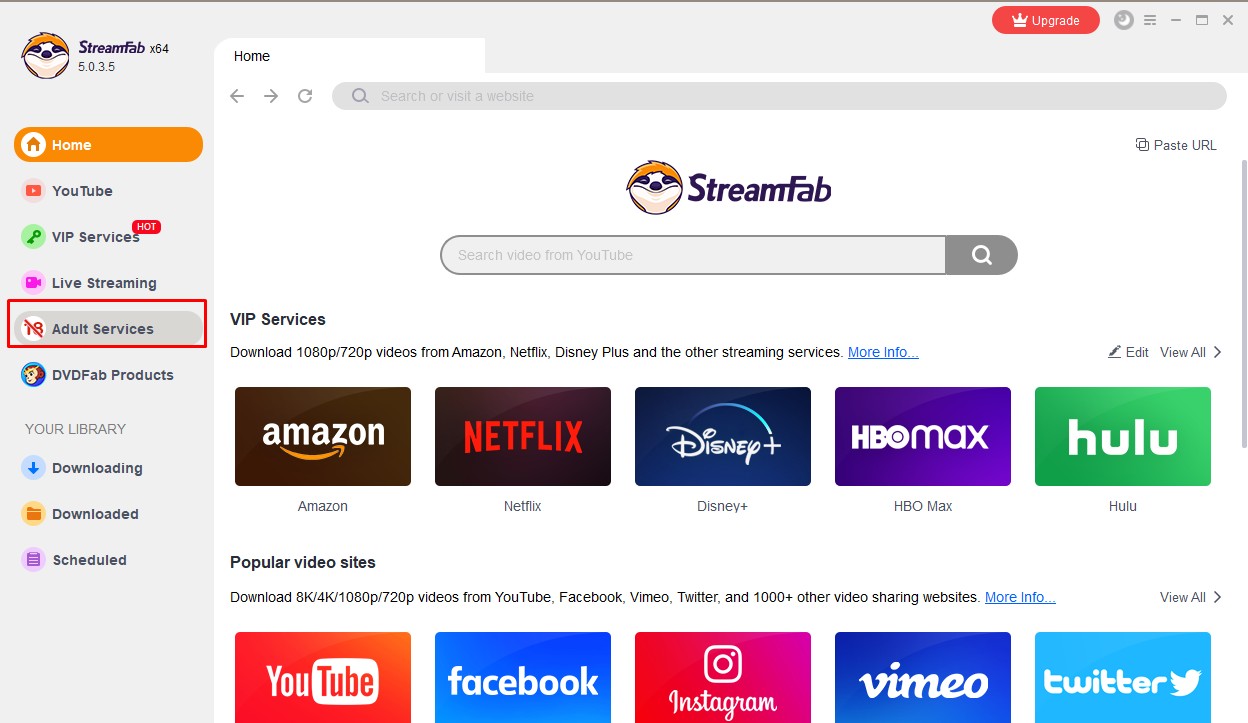Click the pencil Edit icon for VIP Services
The height and width of the screenshot is (723, 1248).
1114,352
